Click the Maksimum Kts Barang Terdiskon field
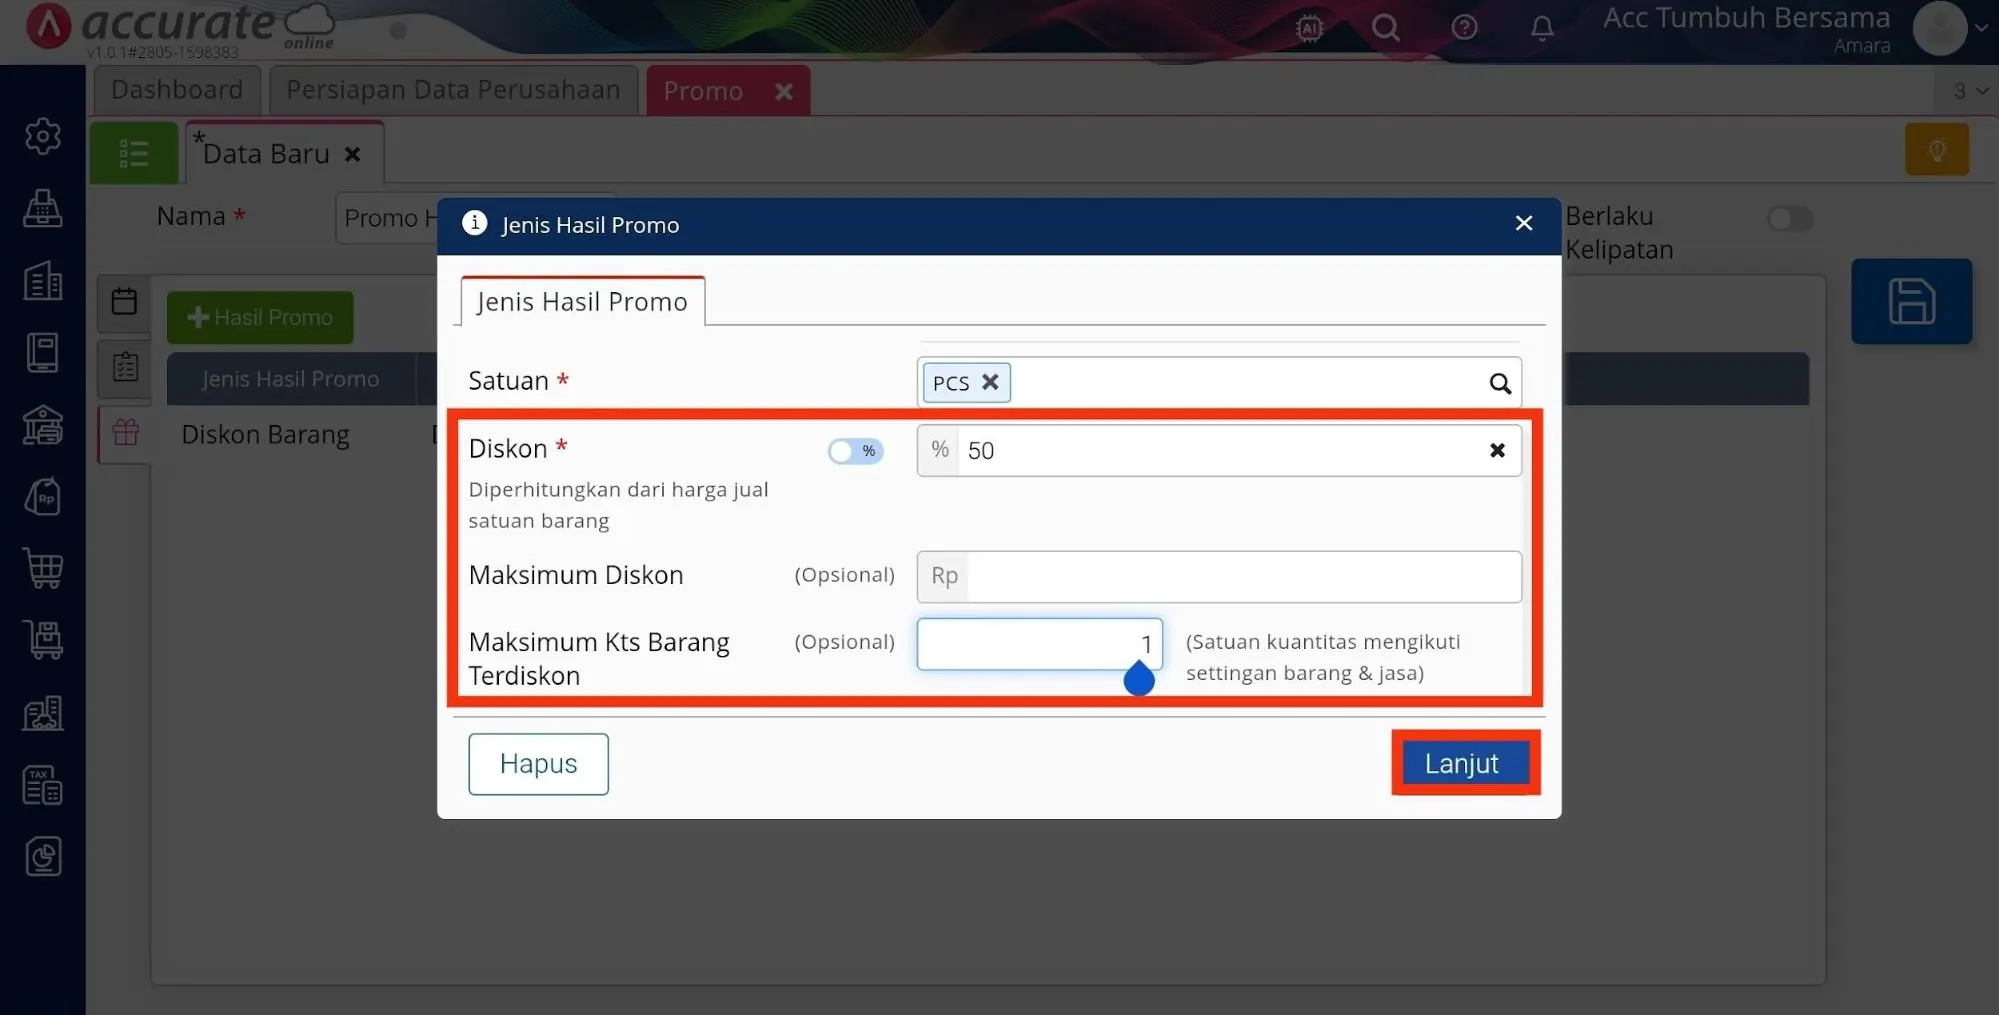 [1039, 644]
